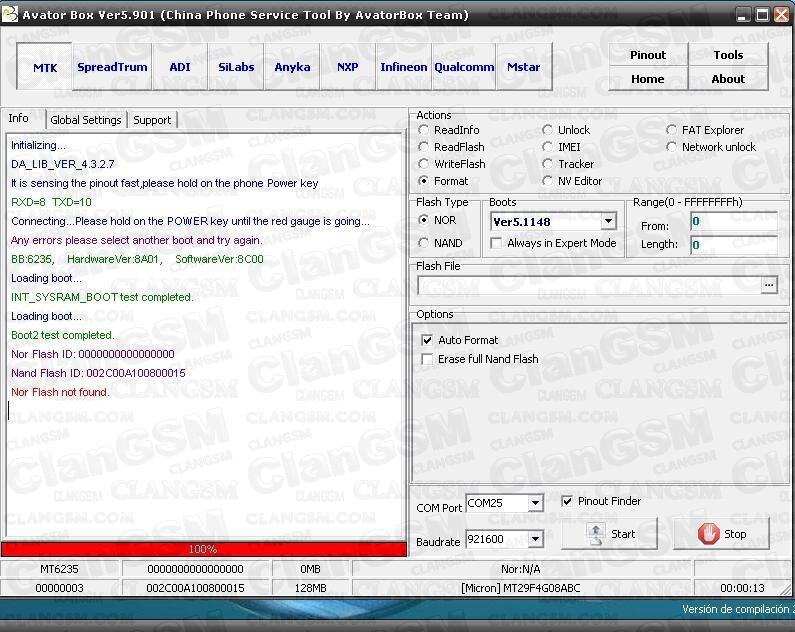The width and height of the screenshot is (795, 632).
Task: Switch to the Anyka platform tab
Action: click(292, 67)
